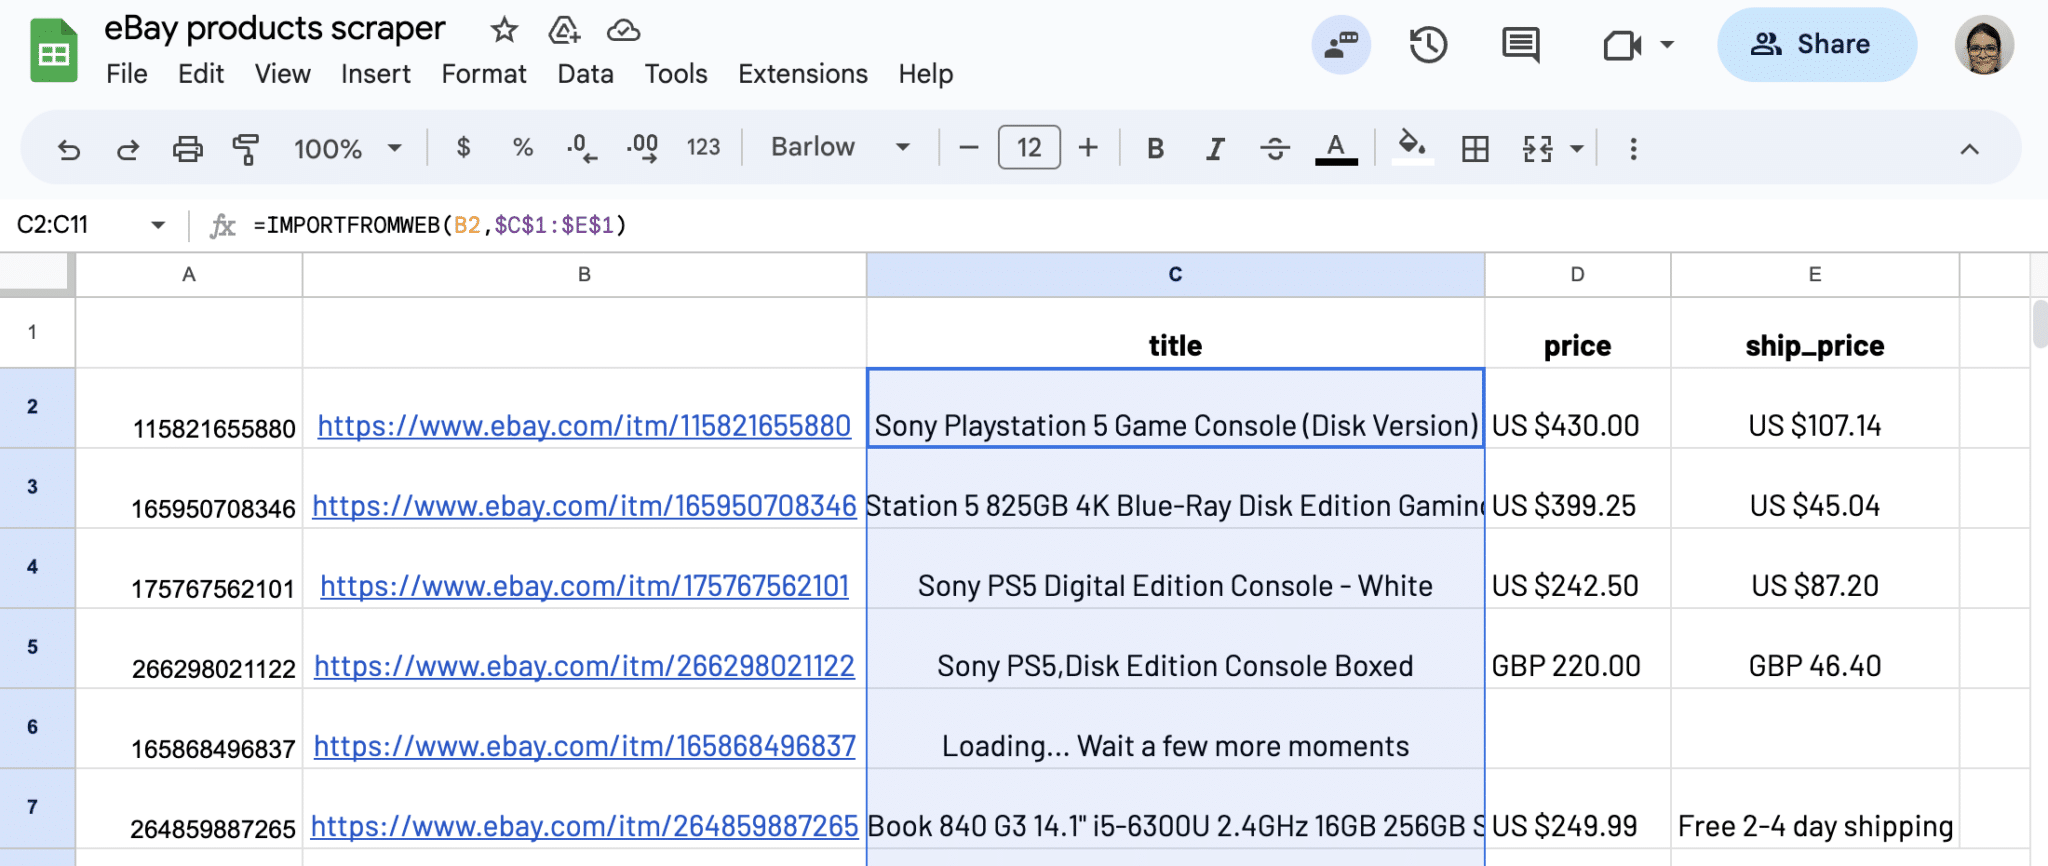This screenshot has height=866, width=2048.
Task: Open eBay link for item 175767562101
Action: coord(584,586)
